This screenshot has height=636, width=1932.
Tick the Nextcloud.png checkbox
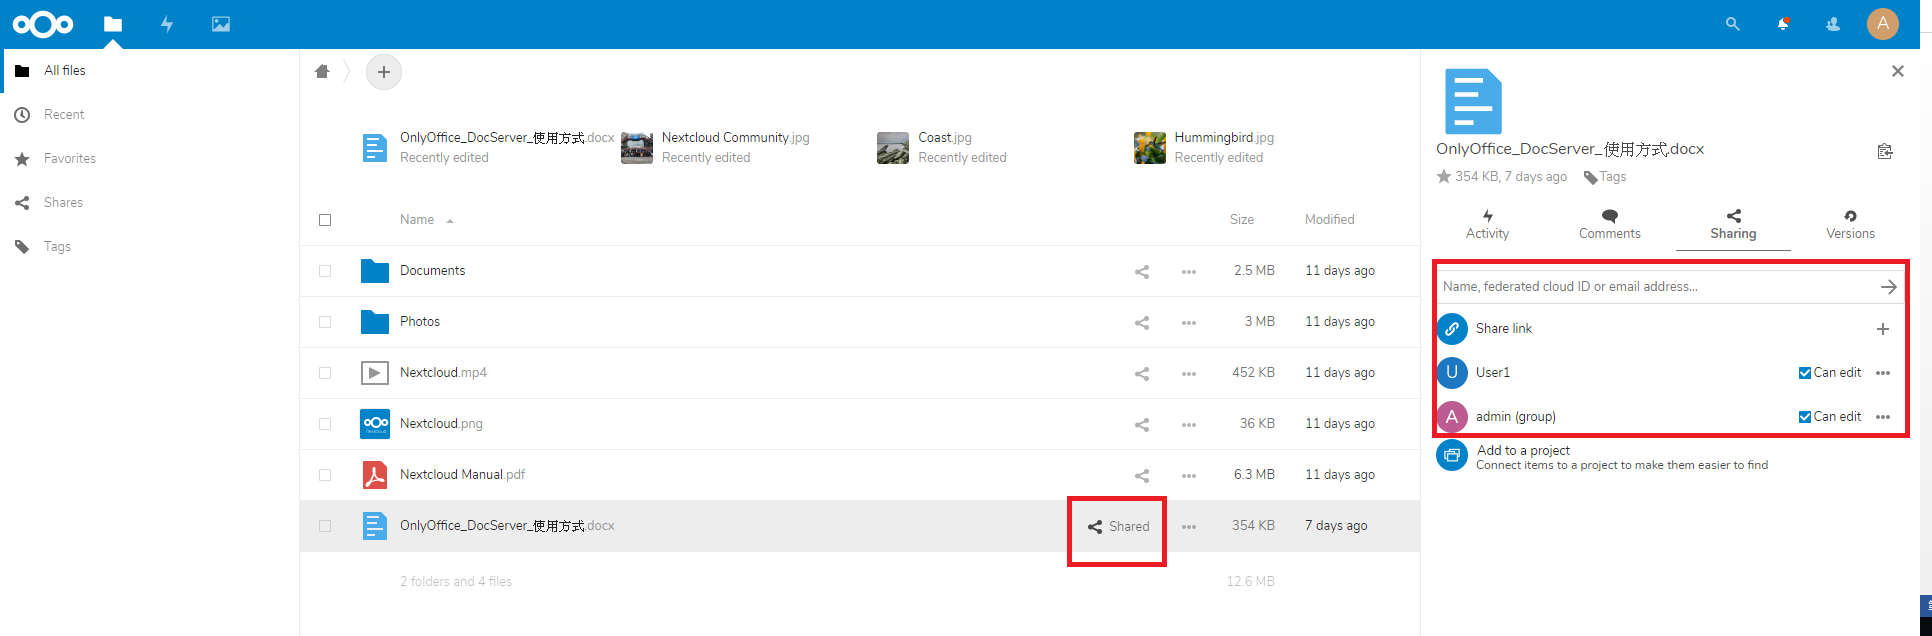pyautogui.click(x=325, y=424)
